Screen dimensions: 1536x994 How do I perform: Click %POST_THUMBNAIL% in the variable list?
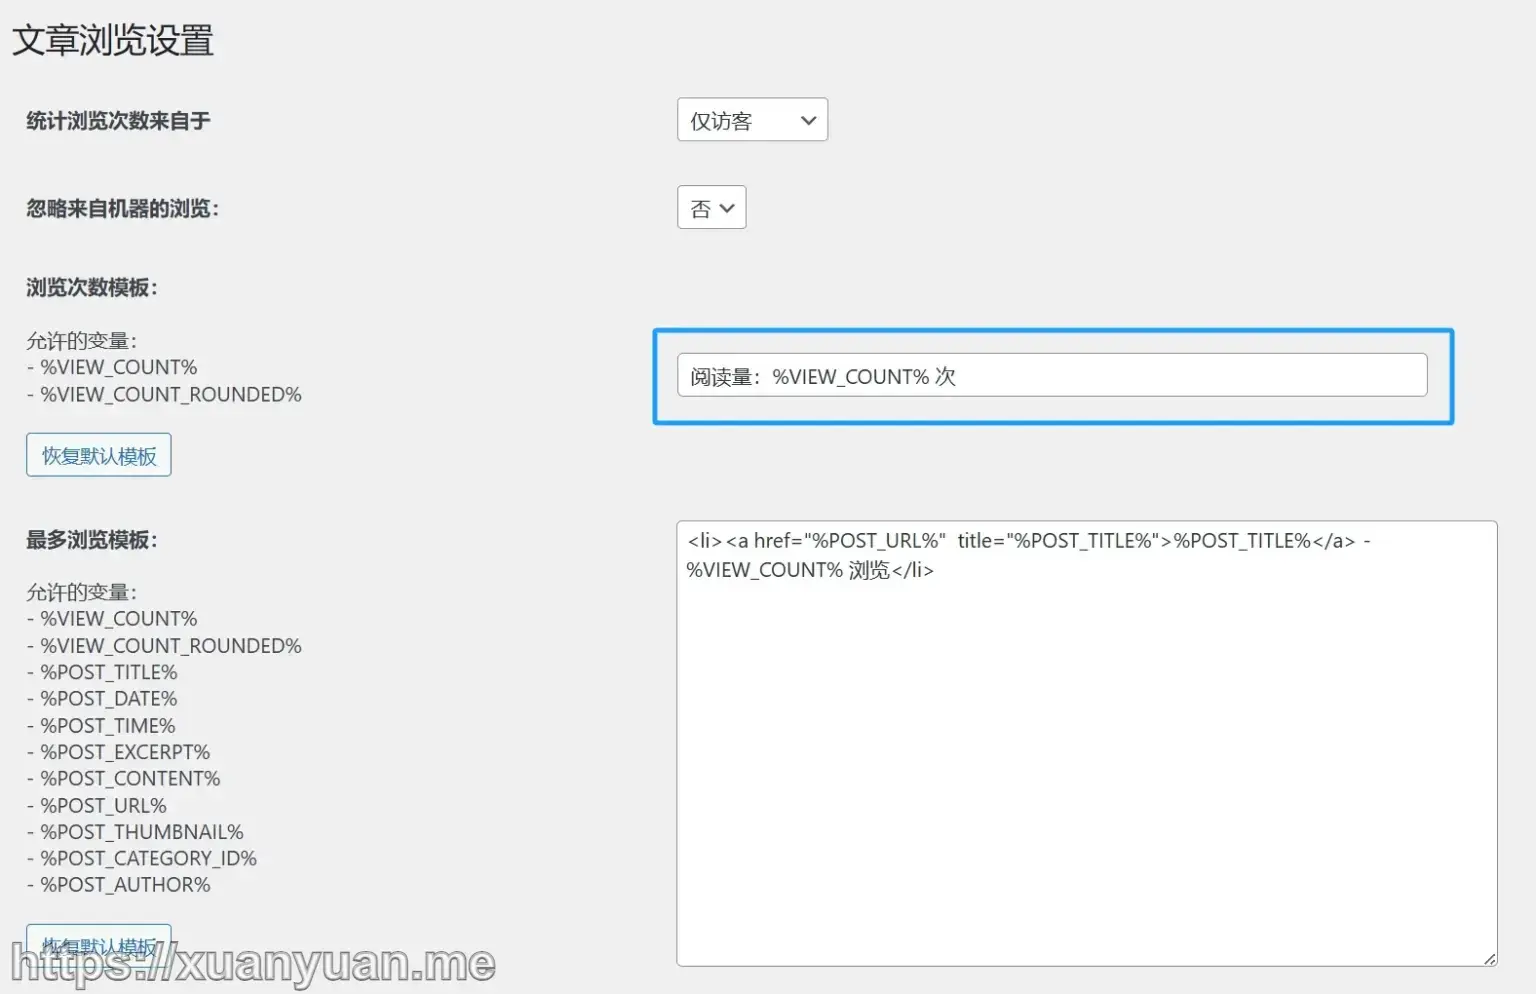pyautogui.click(x=142, y=832)
